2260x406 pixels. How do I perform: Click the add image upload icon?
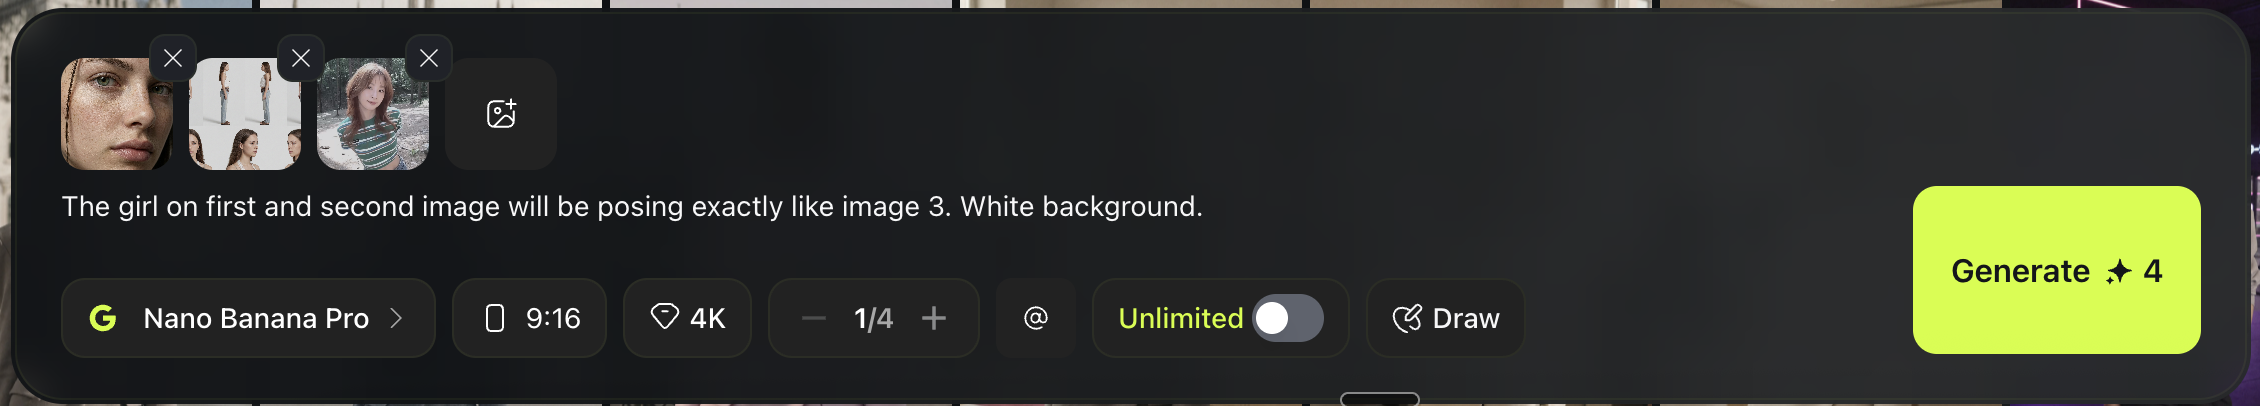coord(501,114)
